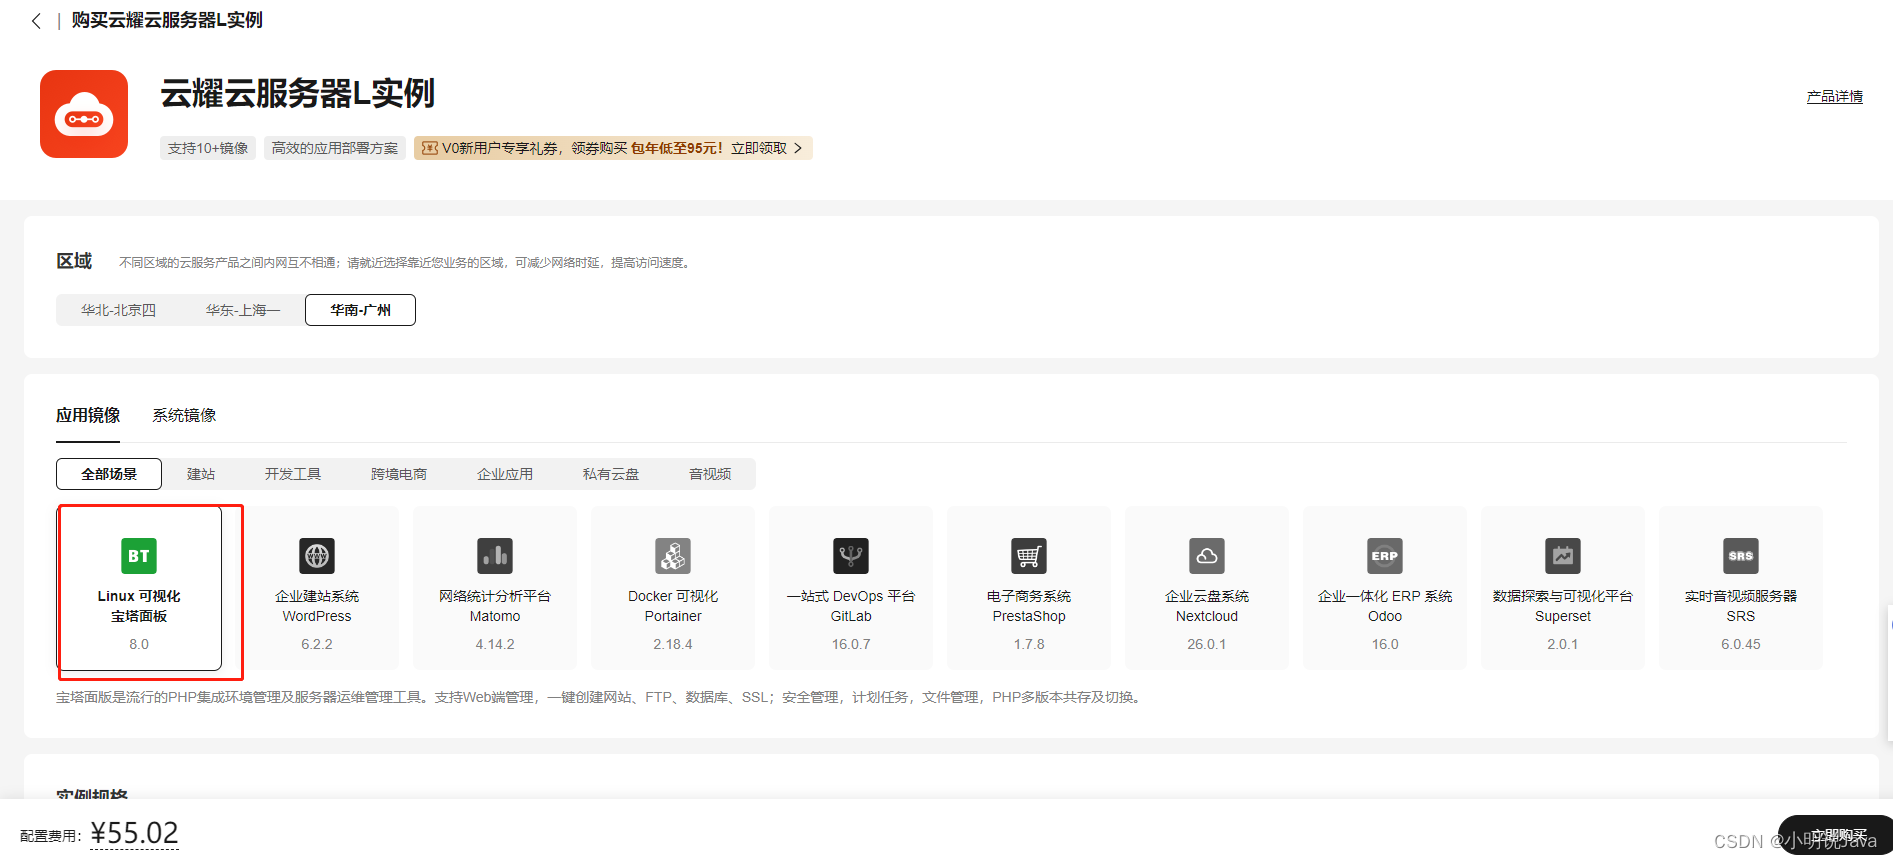Filter by 全部场景 scenario
The width and height of the screenshot is (1893, 860).
click(x=109, y=474)
